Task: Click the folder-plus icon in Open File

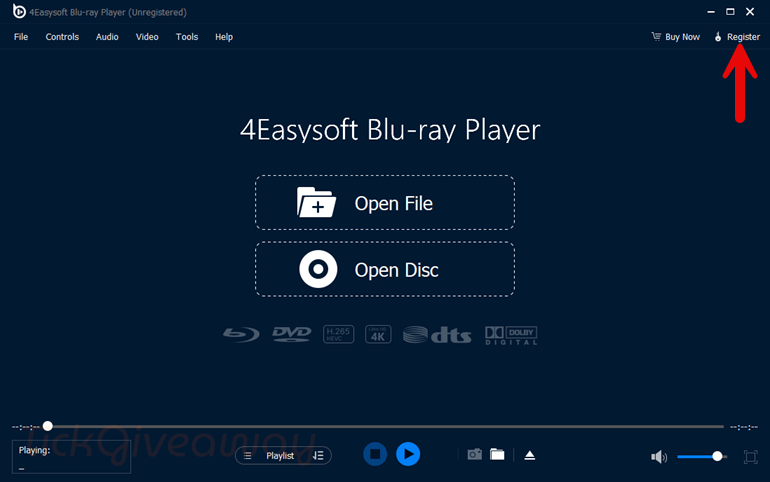Action: point(316,202)
